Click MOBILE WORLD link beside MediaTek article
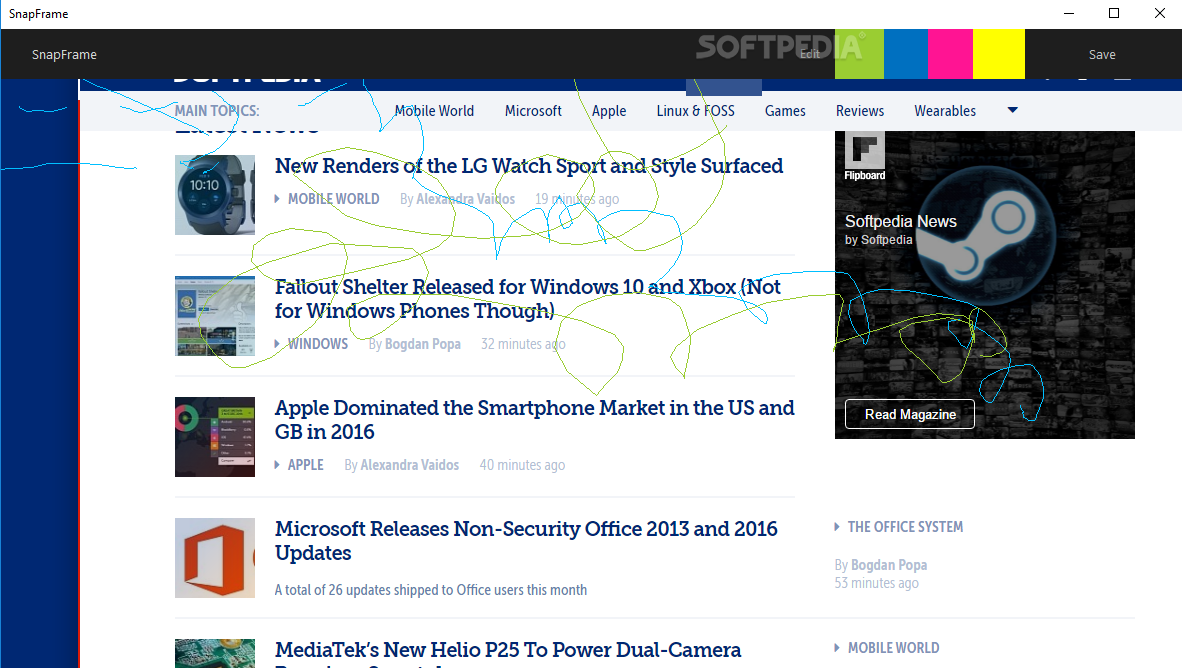 (x=893, y=648)
